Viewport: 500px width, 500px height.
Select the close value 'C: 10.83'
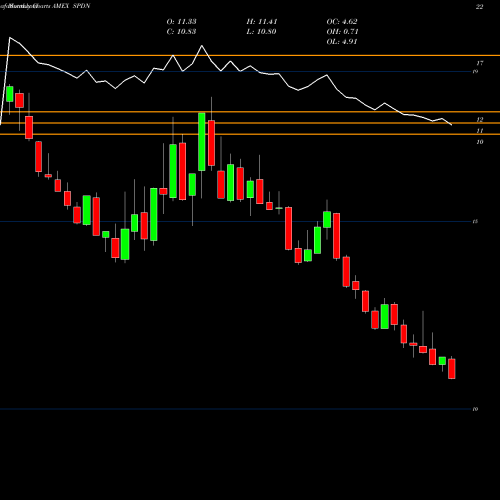(x=181, y=32)
